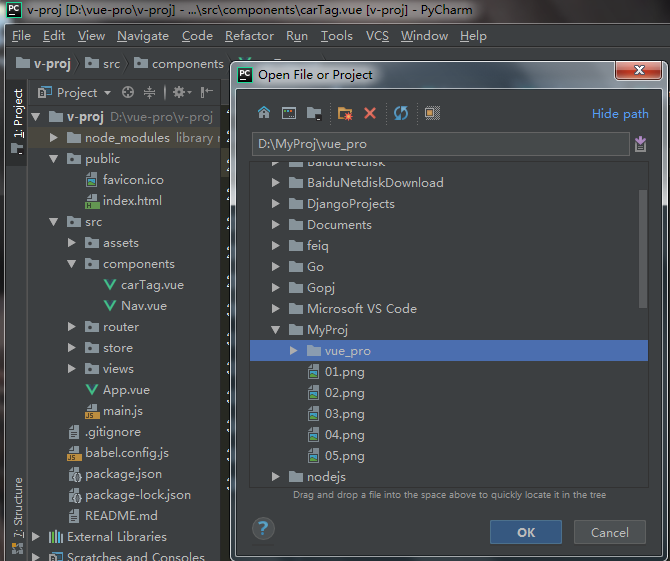Click the path text field in dialog
670x561 pixels.
[x=441, y=144]
